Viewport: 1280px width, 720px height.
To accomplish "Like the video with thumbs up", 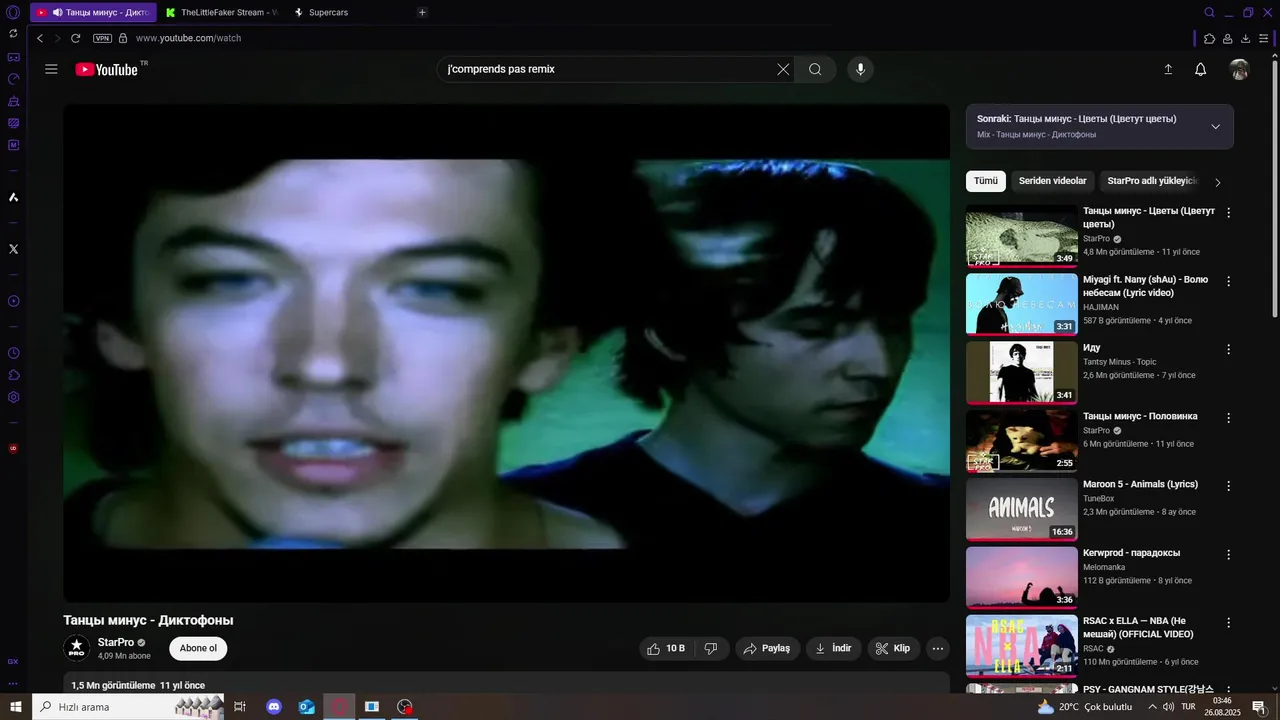I will (665, 648).
